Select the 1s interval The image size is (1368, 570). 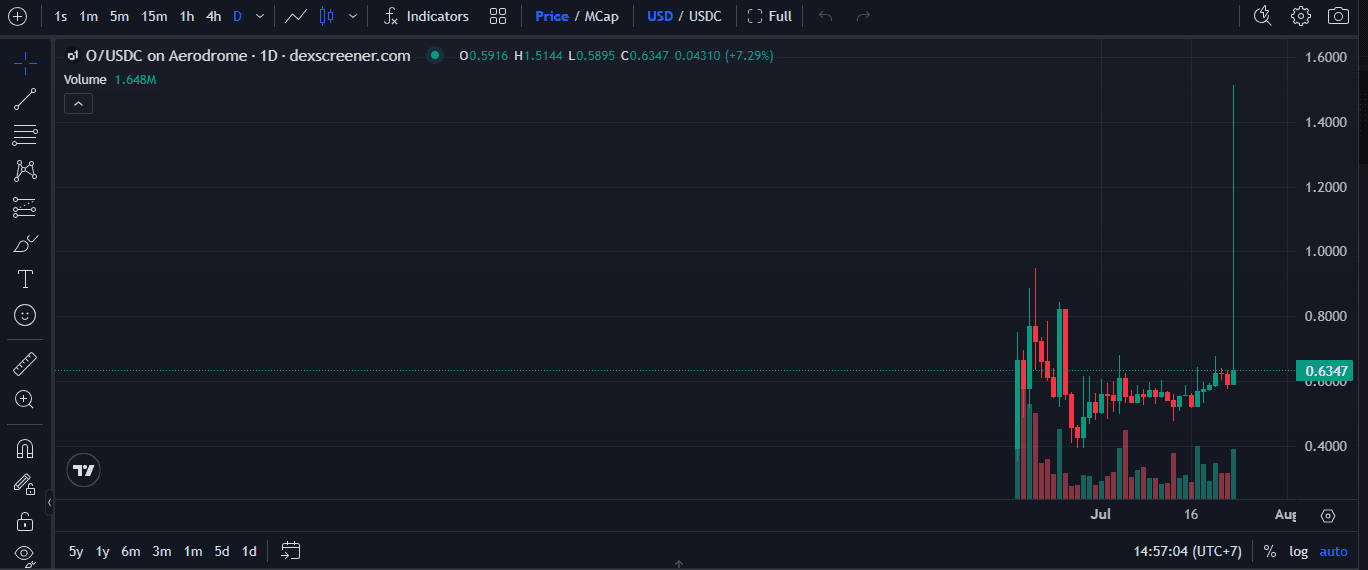tap(61, 16)
